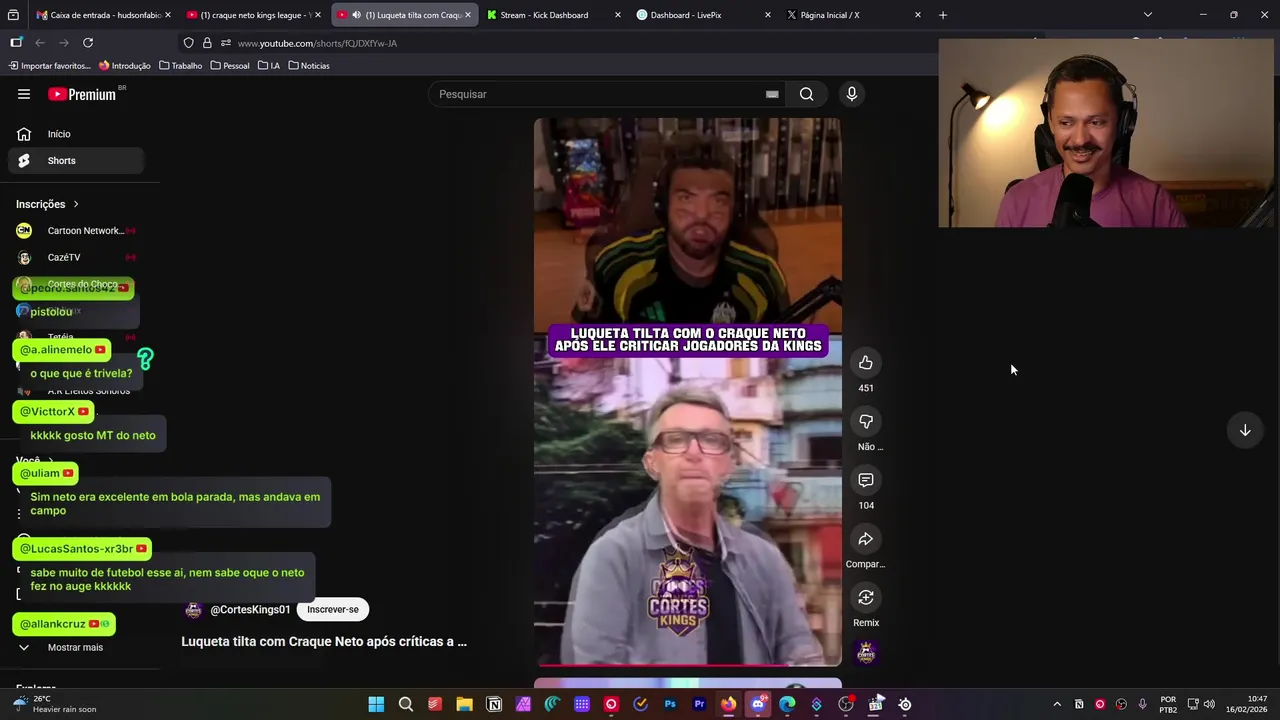Mute the playing Luqueta tab audio icon

tap(356, 15)
